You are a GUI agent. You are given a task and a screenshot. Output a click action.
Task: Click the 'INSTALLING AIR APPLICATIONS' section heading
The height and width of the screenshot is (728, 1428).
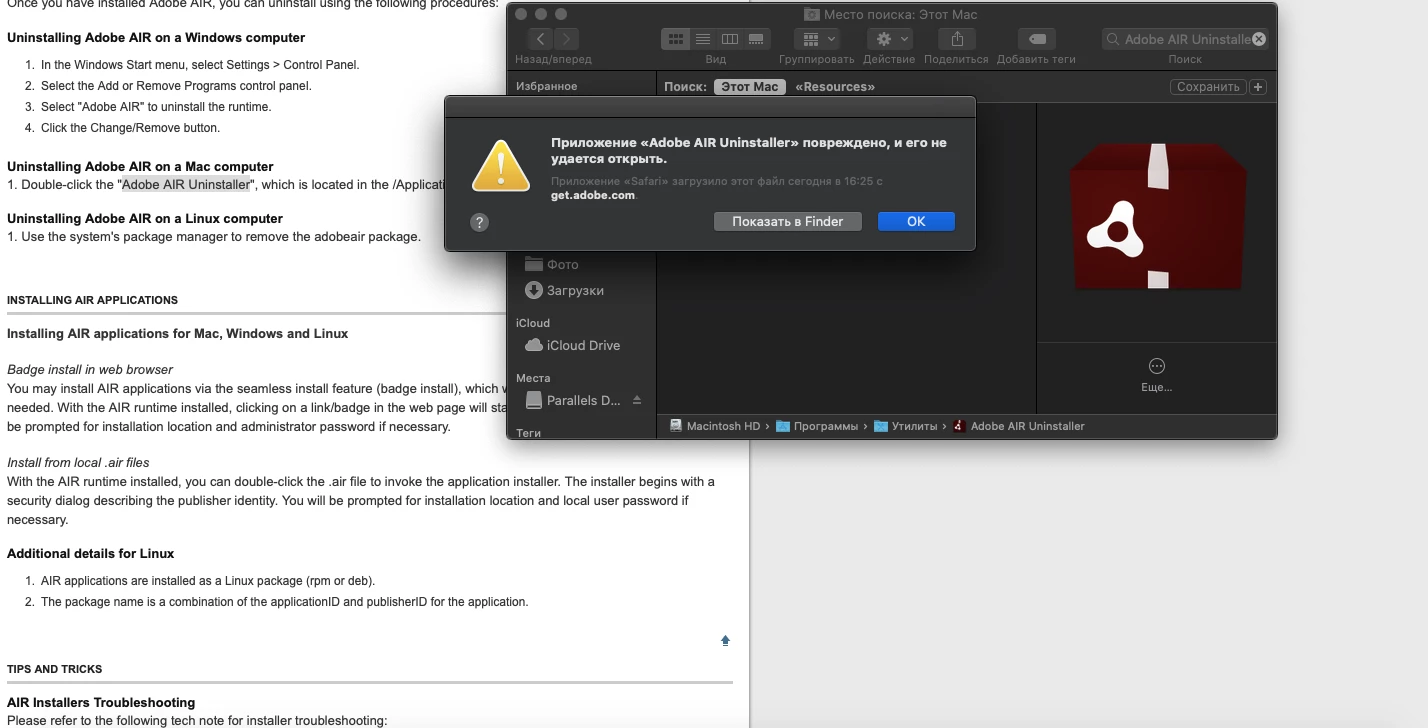tap(92, 300)
